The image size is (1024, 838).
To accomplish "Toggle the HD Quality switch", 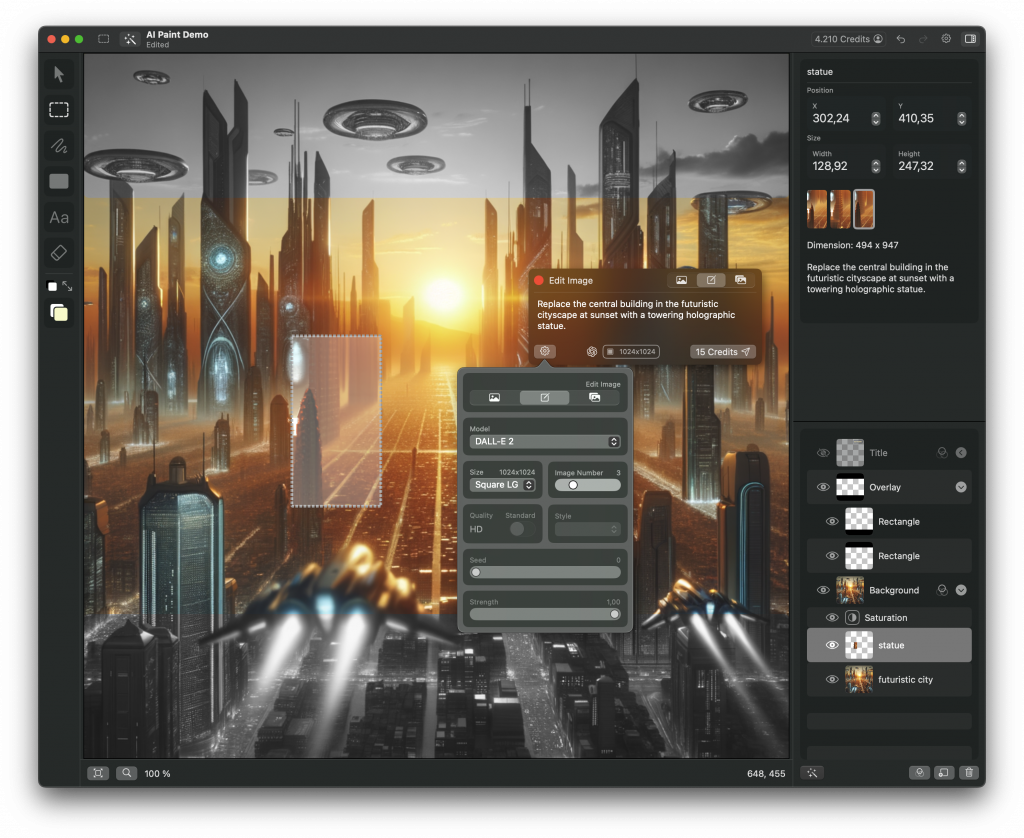I will click(x=517, y=529).
